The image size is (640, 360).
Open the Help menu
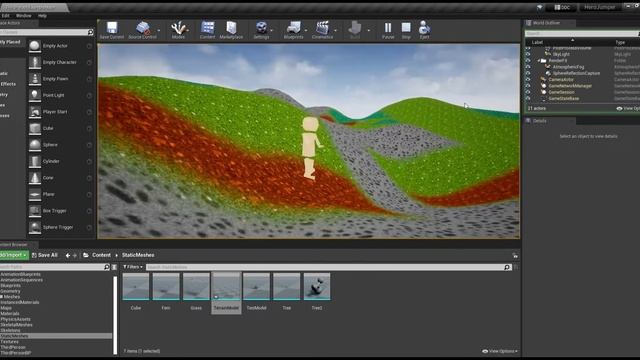[42, 16]
